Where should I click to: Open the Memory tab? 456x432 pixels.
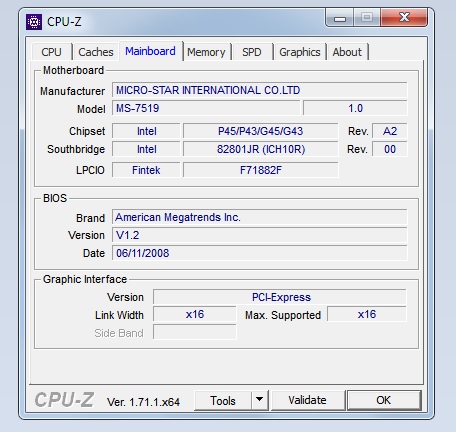pyautogui.click(x=206, y=52)
